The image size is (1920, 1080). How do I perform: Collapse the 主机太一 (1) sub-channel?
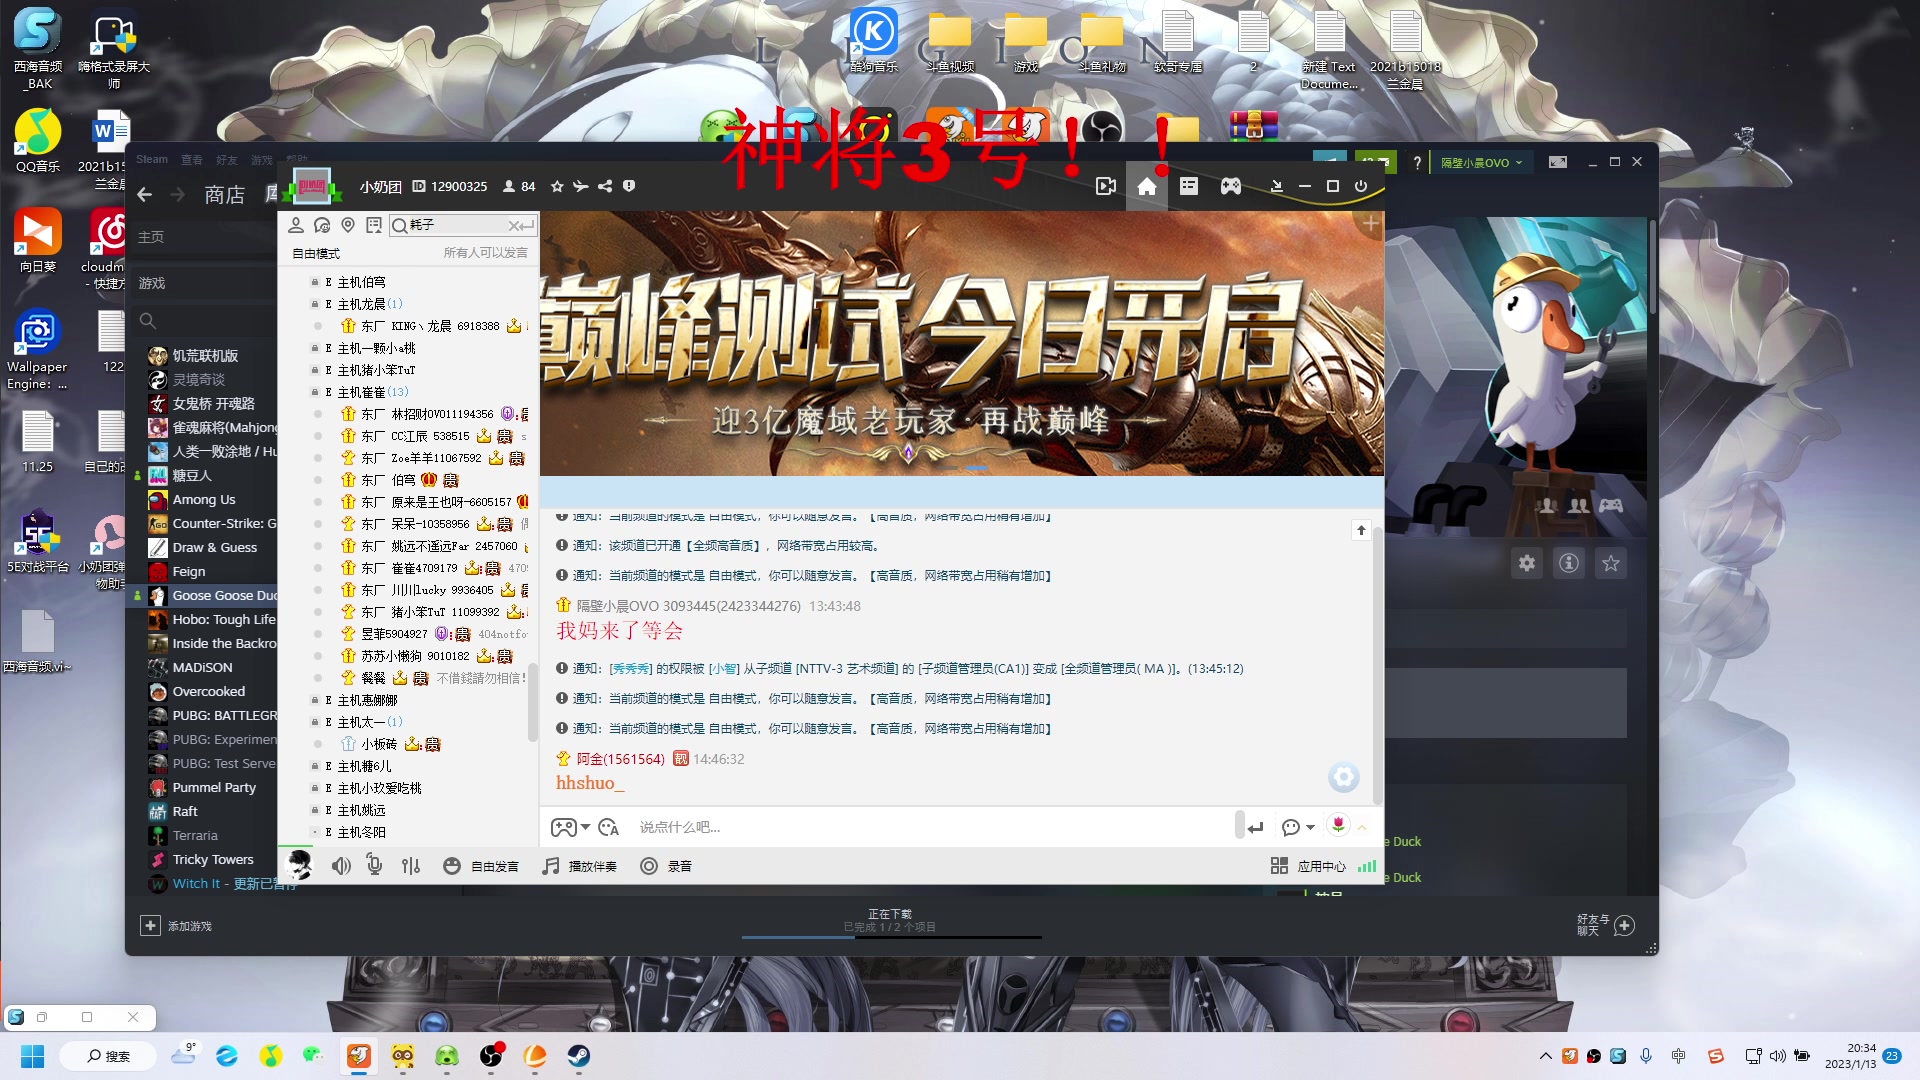(x=314, y=722)
